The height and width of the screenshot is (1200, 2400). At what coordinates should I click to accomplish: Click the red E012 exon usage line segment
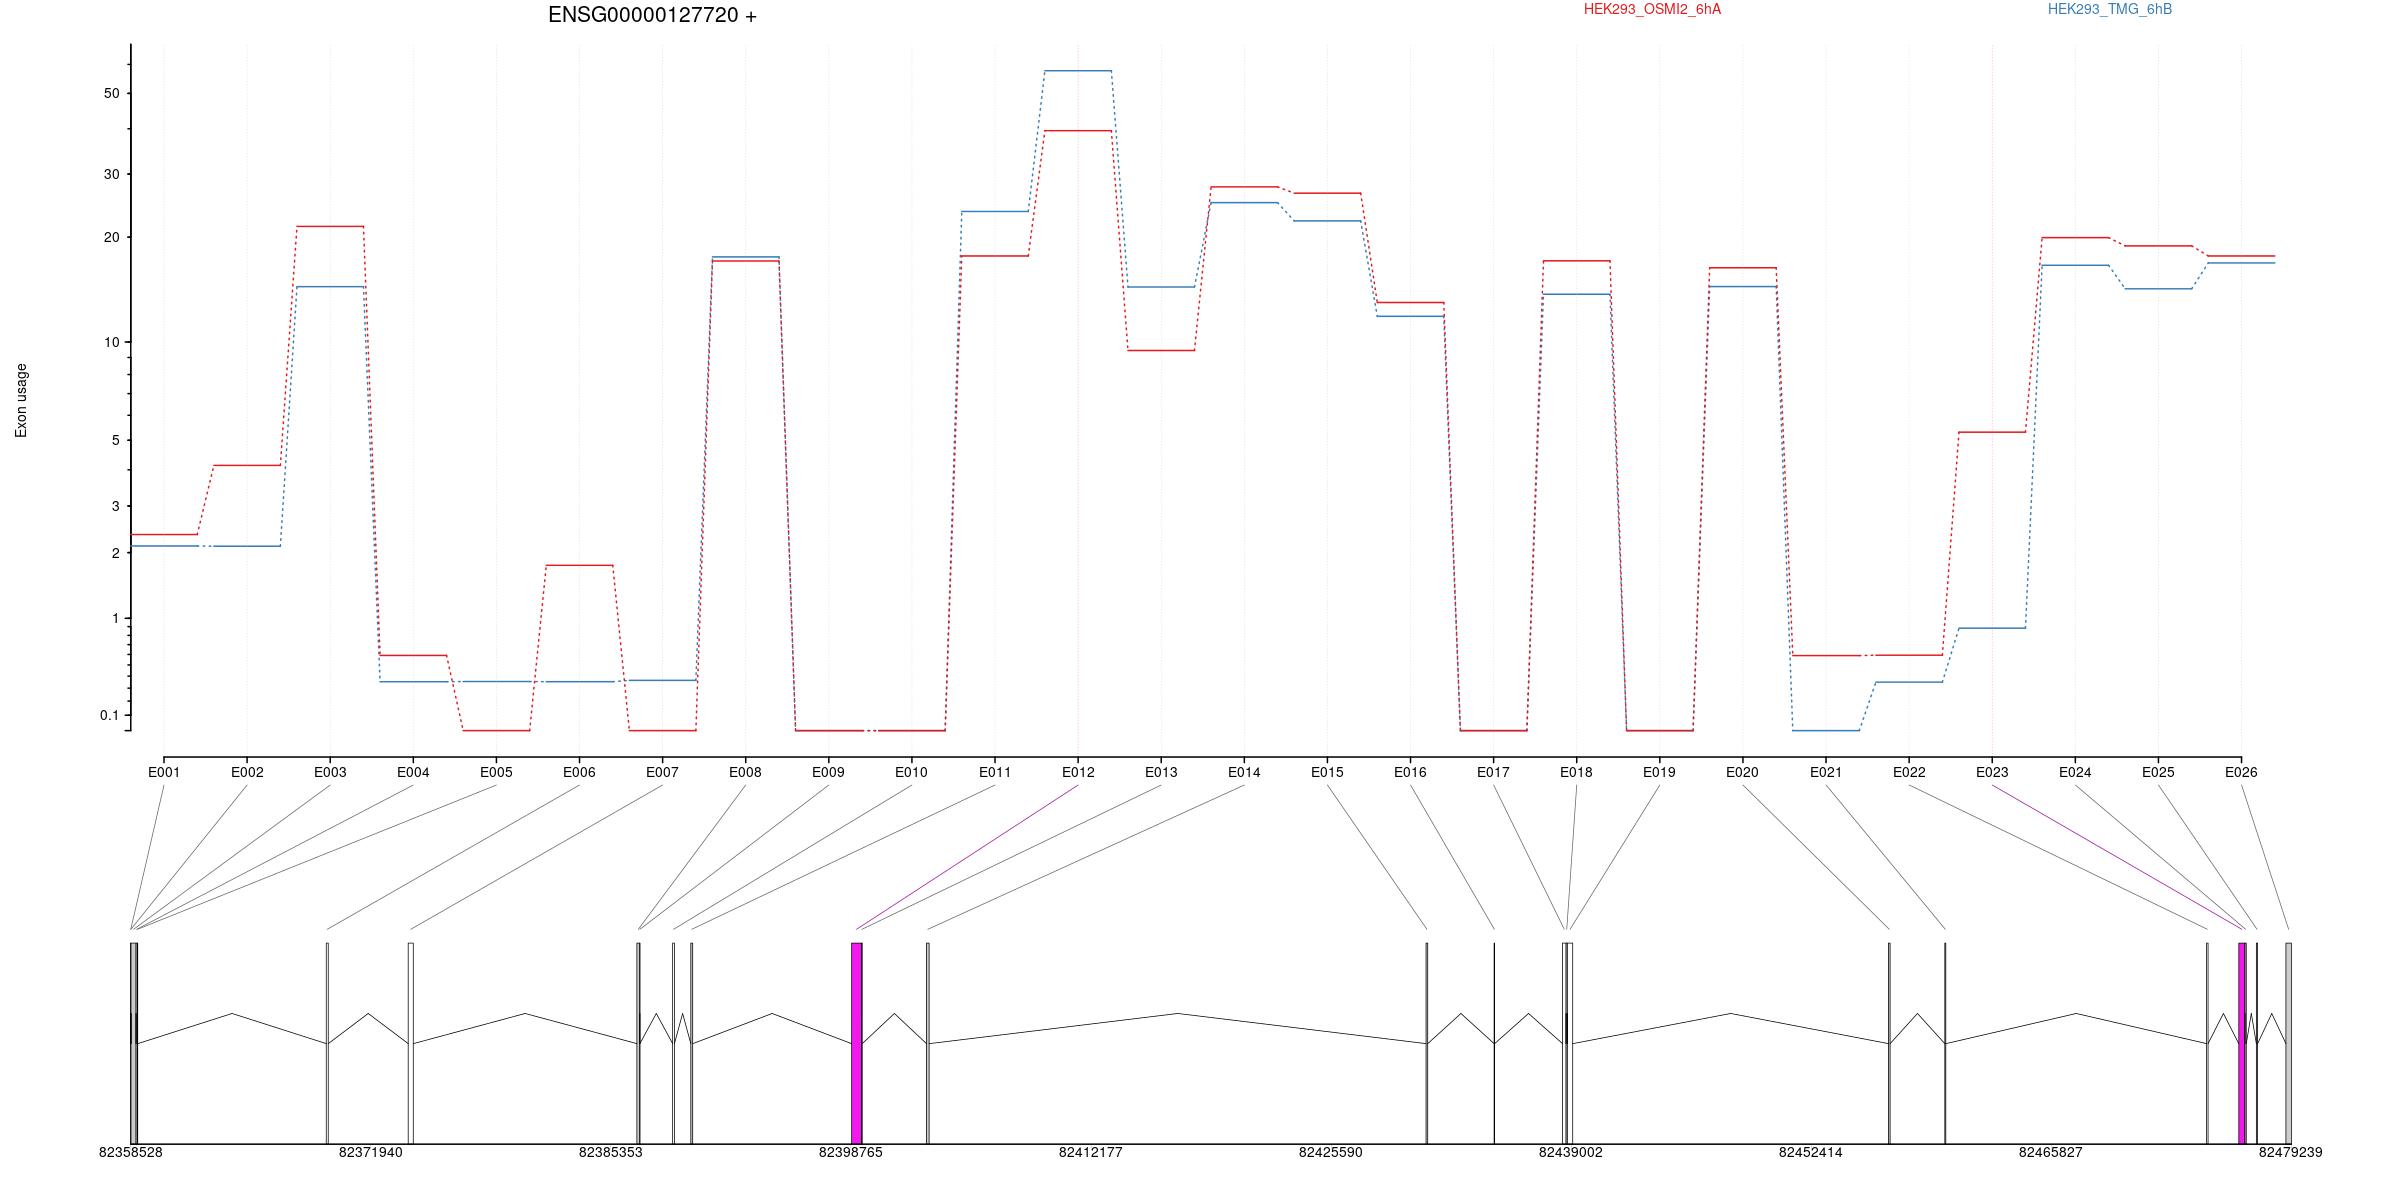[1078, 131]
